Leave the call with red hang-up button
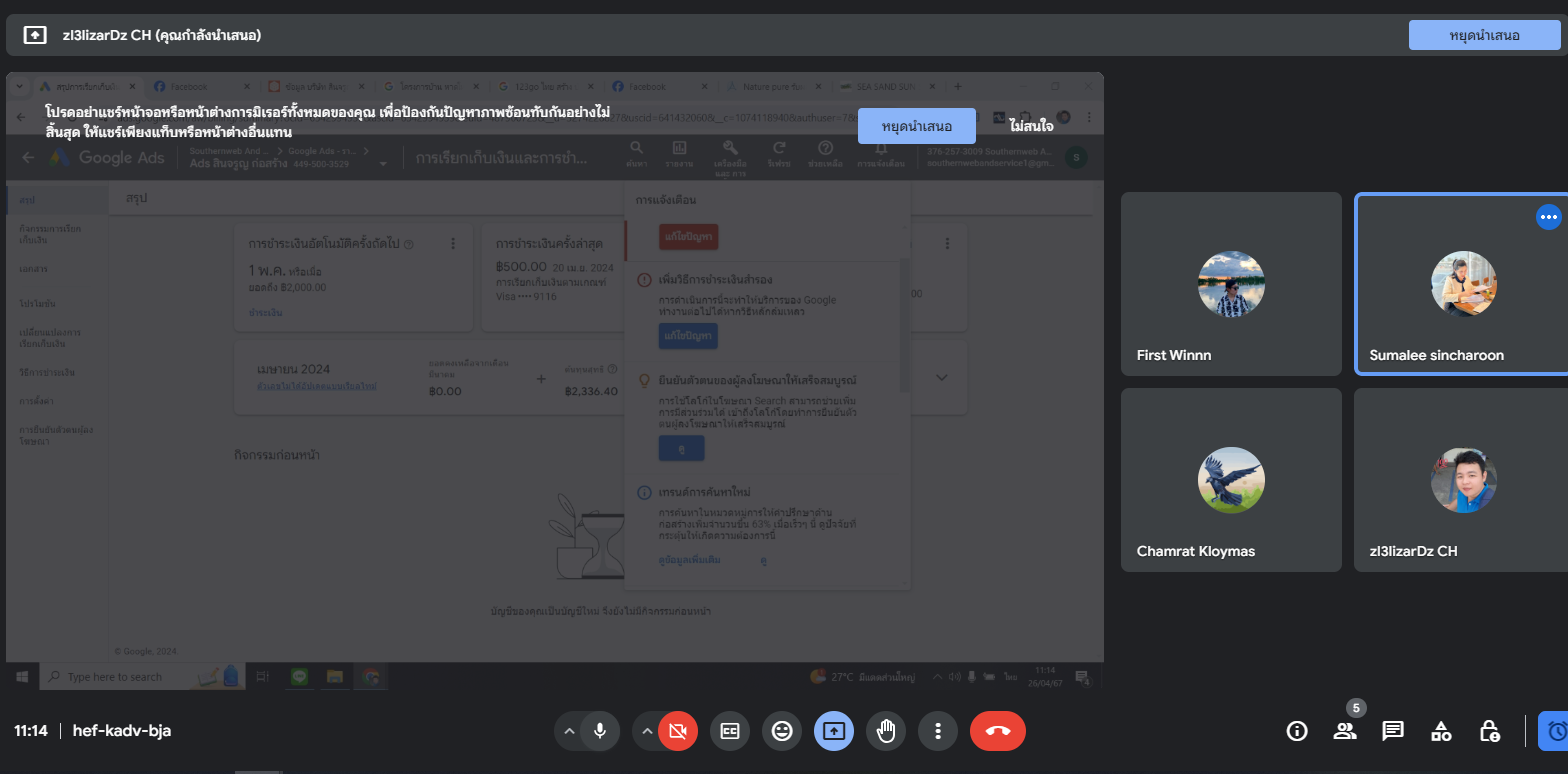 point(997,731)
